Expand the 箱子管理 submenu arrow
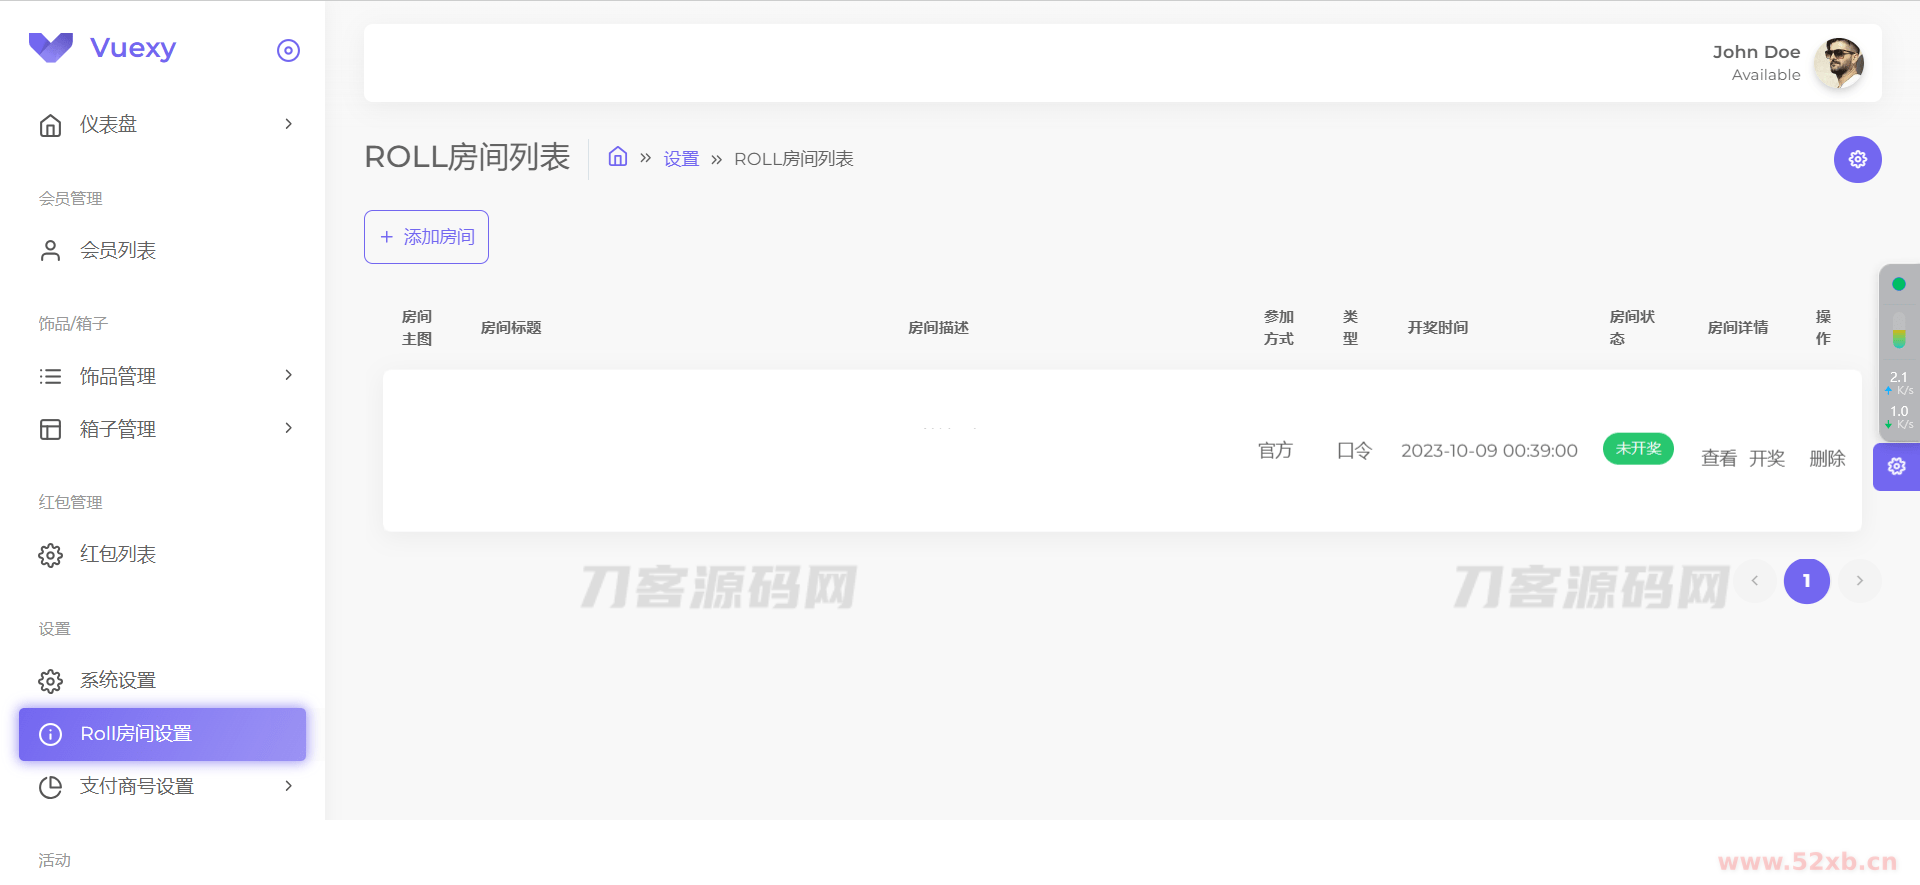This screenshot has height=885, width=1920. pos(288,428)
